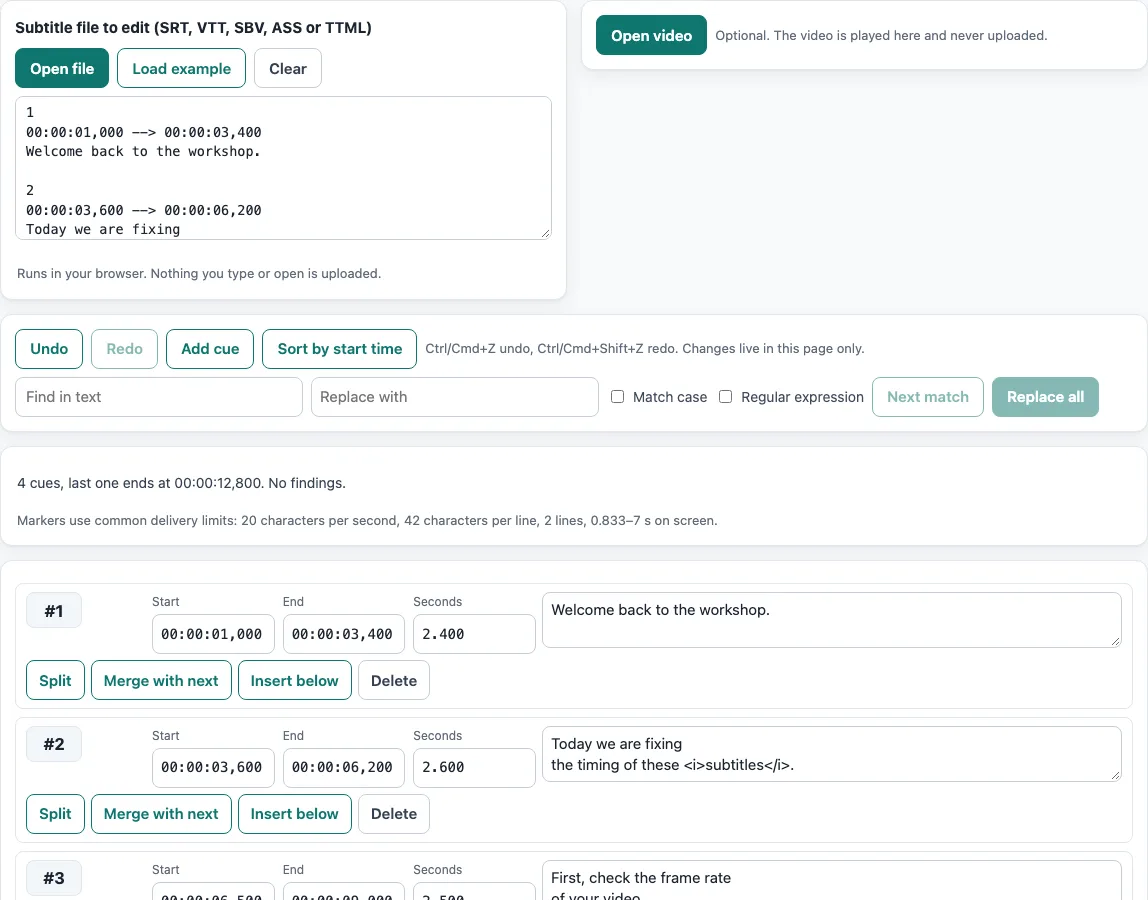This screenshot has height=900, width=1148.
Task: Click the Redo button
Action: (x=124, y=349)
